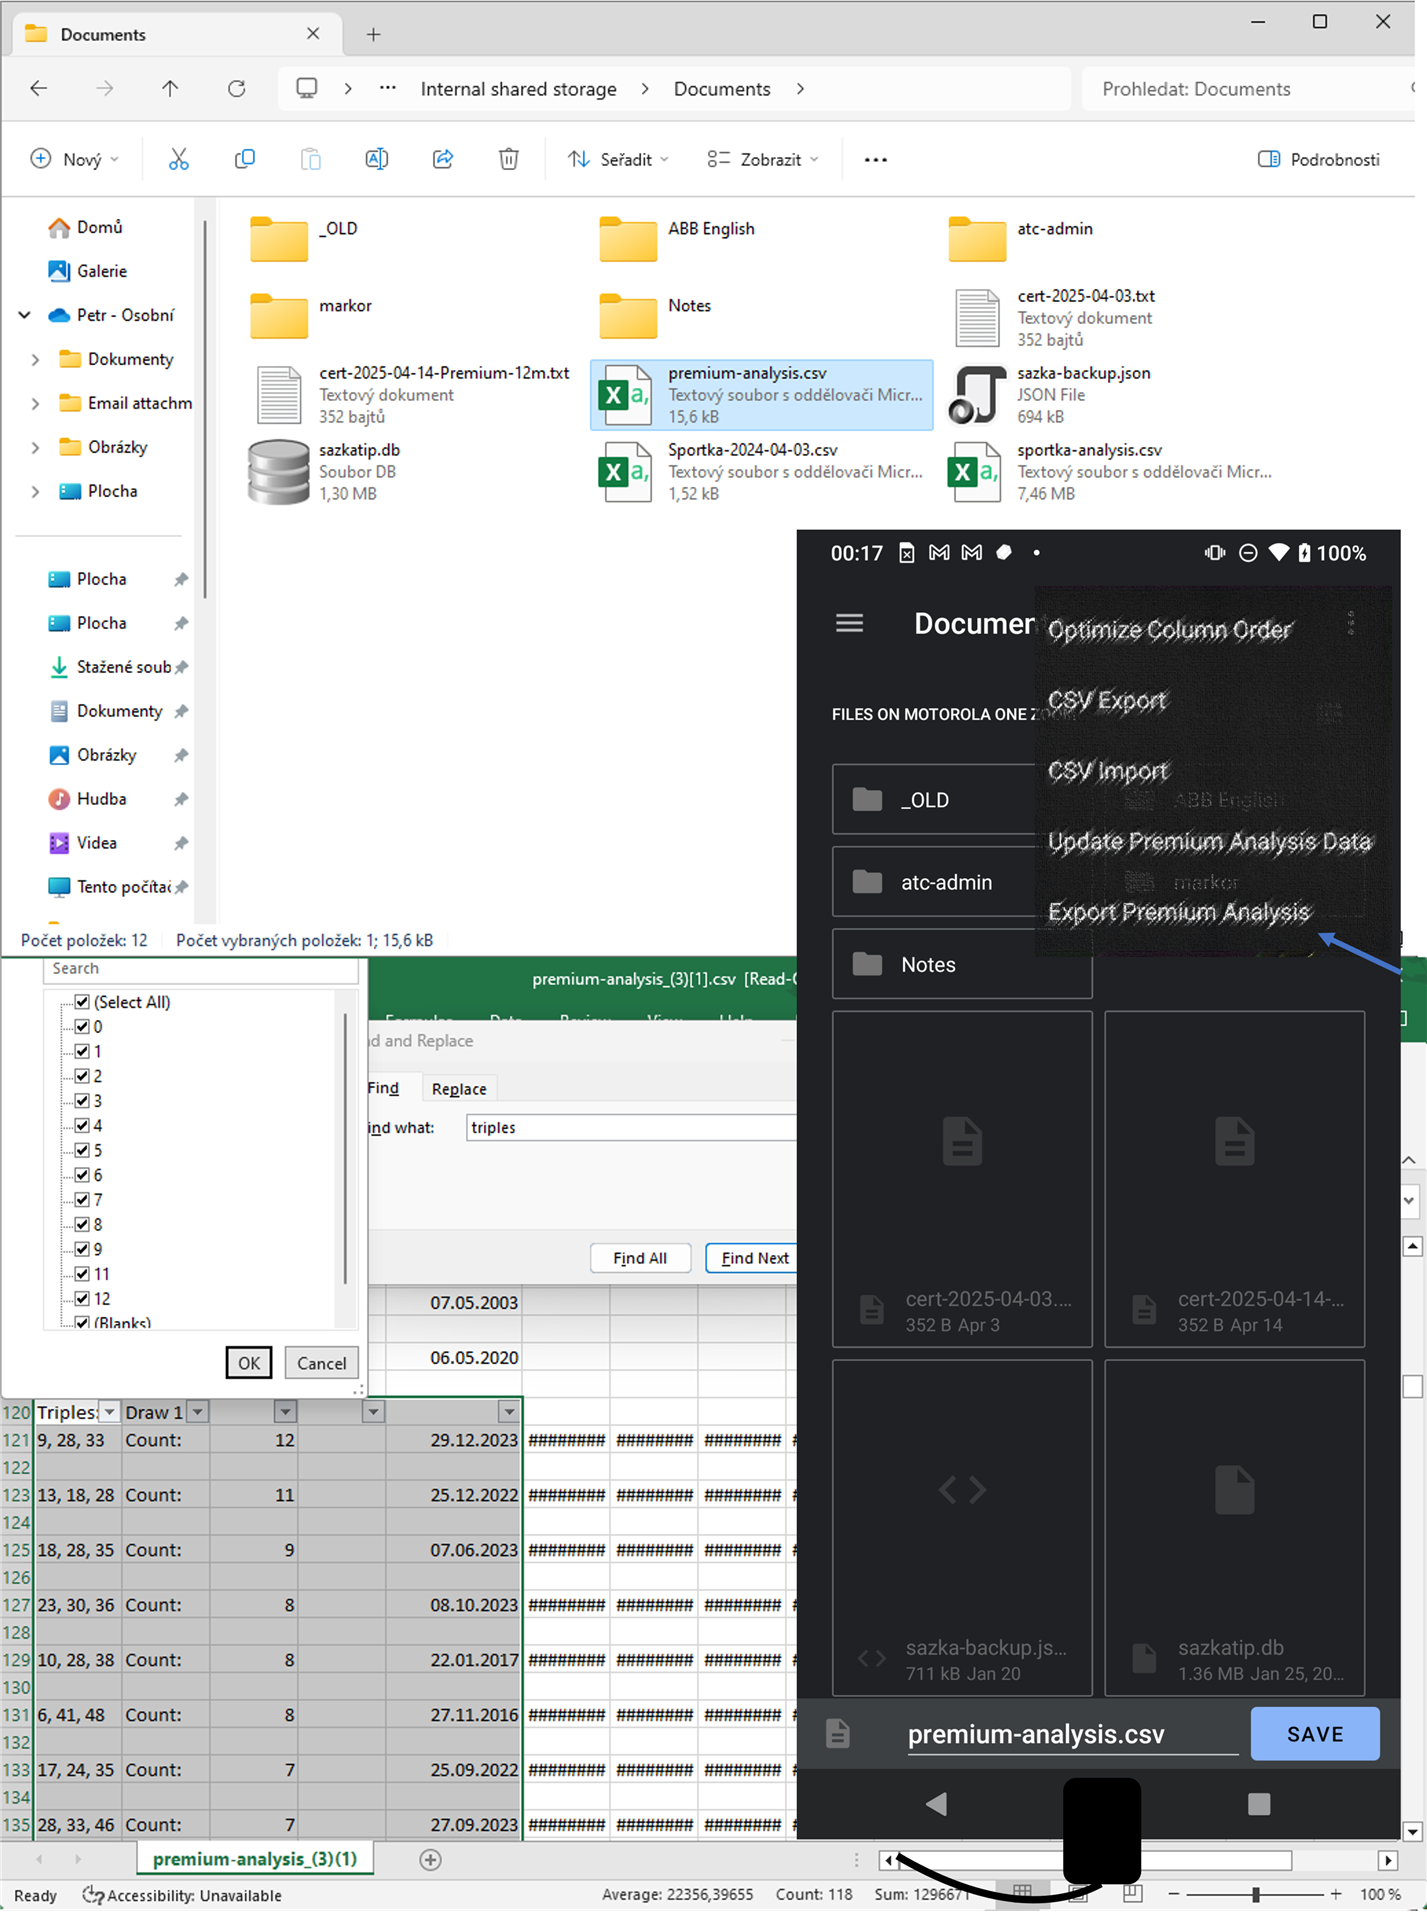Click the Explorer Back arrow

pyautogui.click(x=39, y=89)
